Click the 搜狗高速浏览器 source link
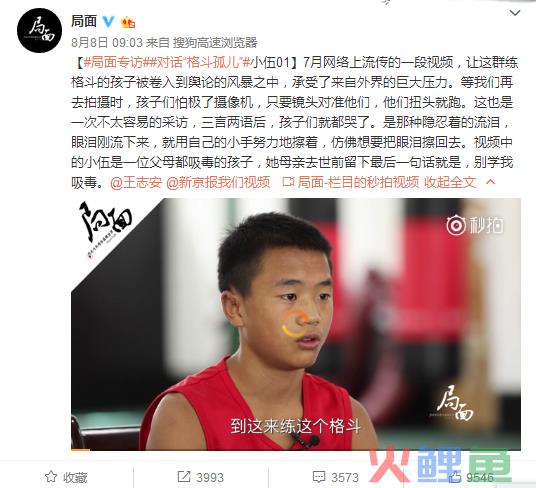The height and width of the screenshot is (488, 536). pos(215,43)
